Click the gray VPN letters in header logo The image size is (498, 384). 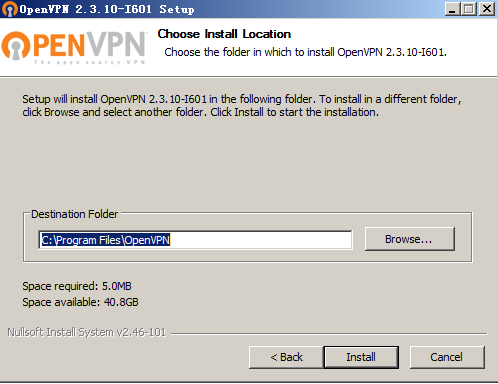(x=116, y=45)
